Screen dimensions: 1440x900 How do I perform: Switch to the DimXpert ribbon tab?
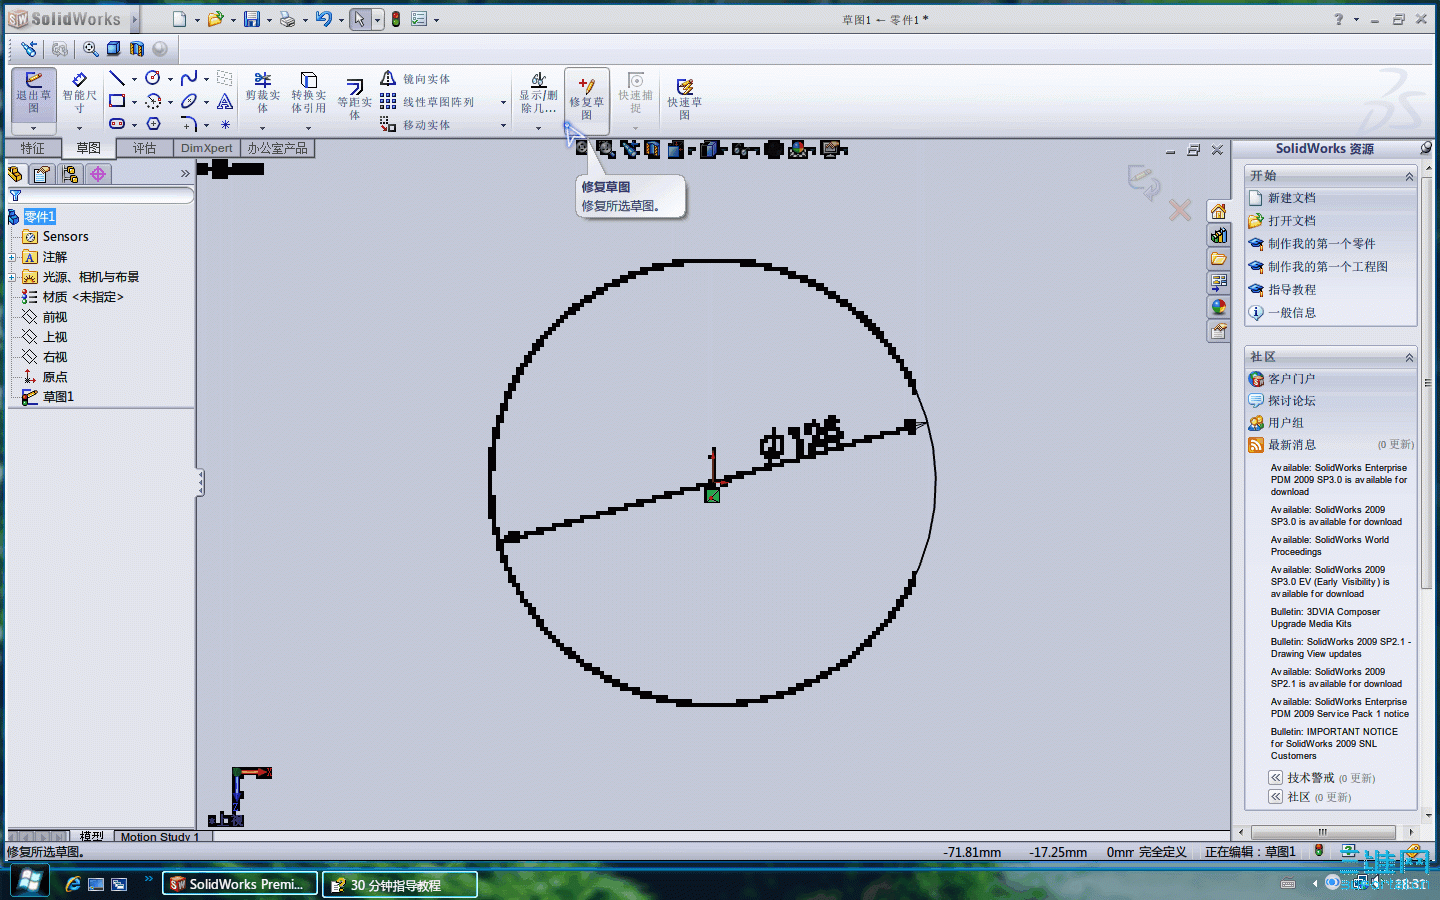(207, 148)
